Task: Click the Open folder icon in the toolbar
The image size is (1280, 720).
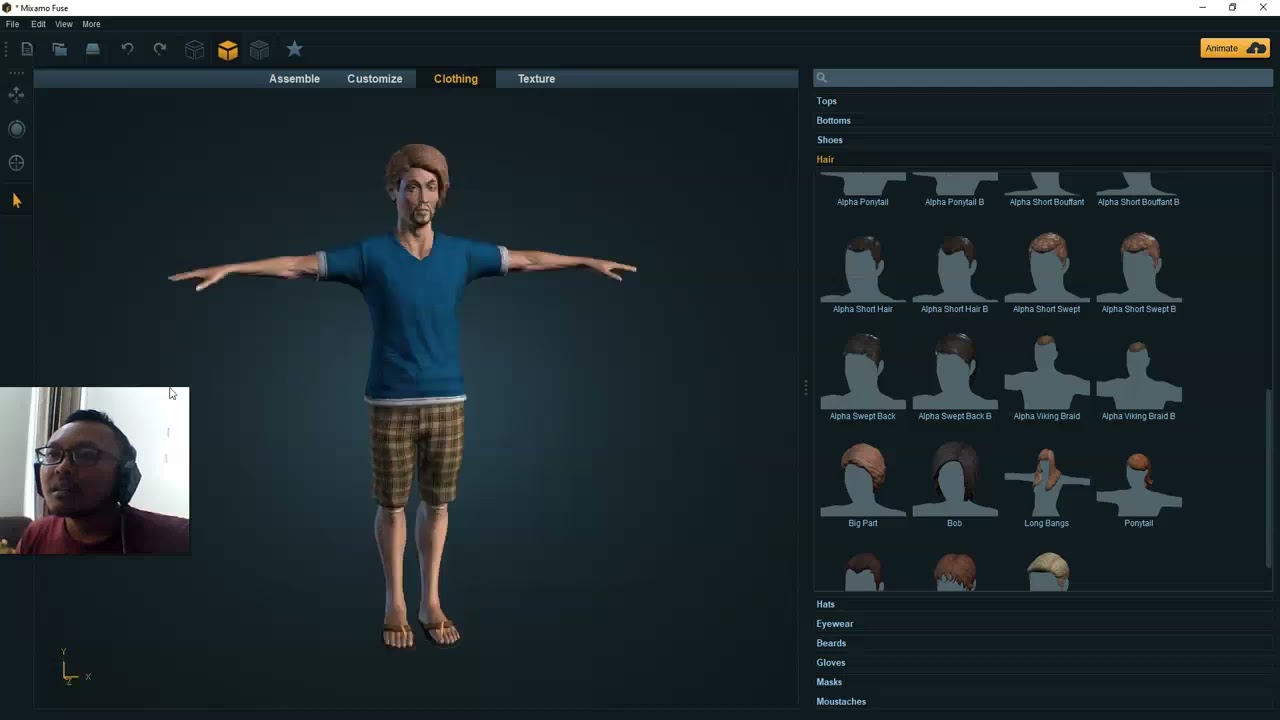Action: (x=60, y=49)
